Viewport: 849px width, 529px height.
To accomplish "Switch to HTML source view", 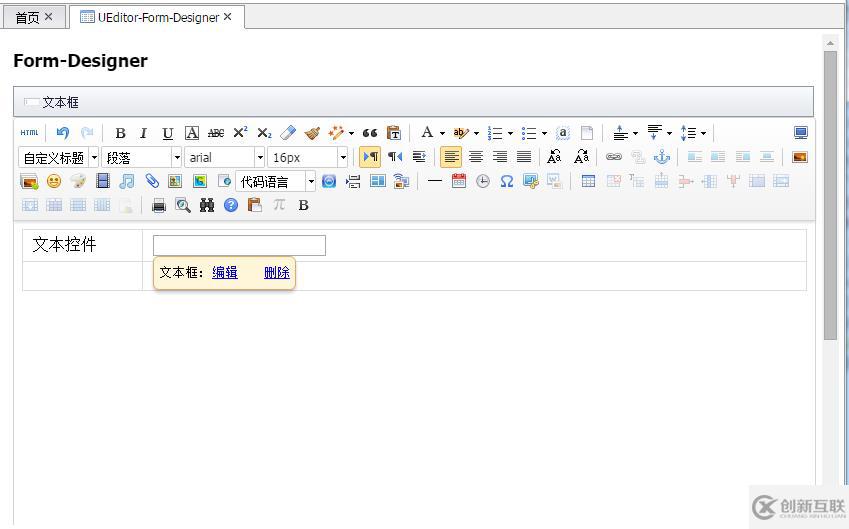I will point(29,133).
